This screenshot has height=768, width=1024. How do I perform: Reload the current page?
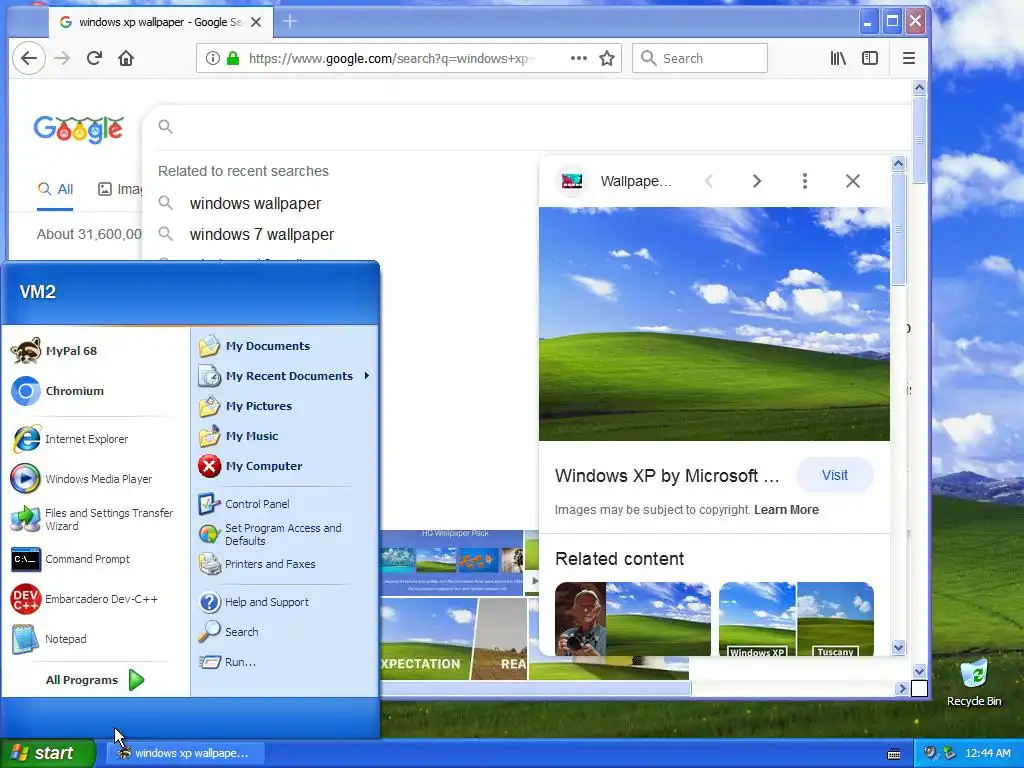[x=94, y=58]
